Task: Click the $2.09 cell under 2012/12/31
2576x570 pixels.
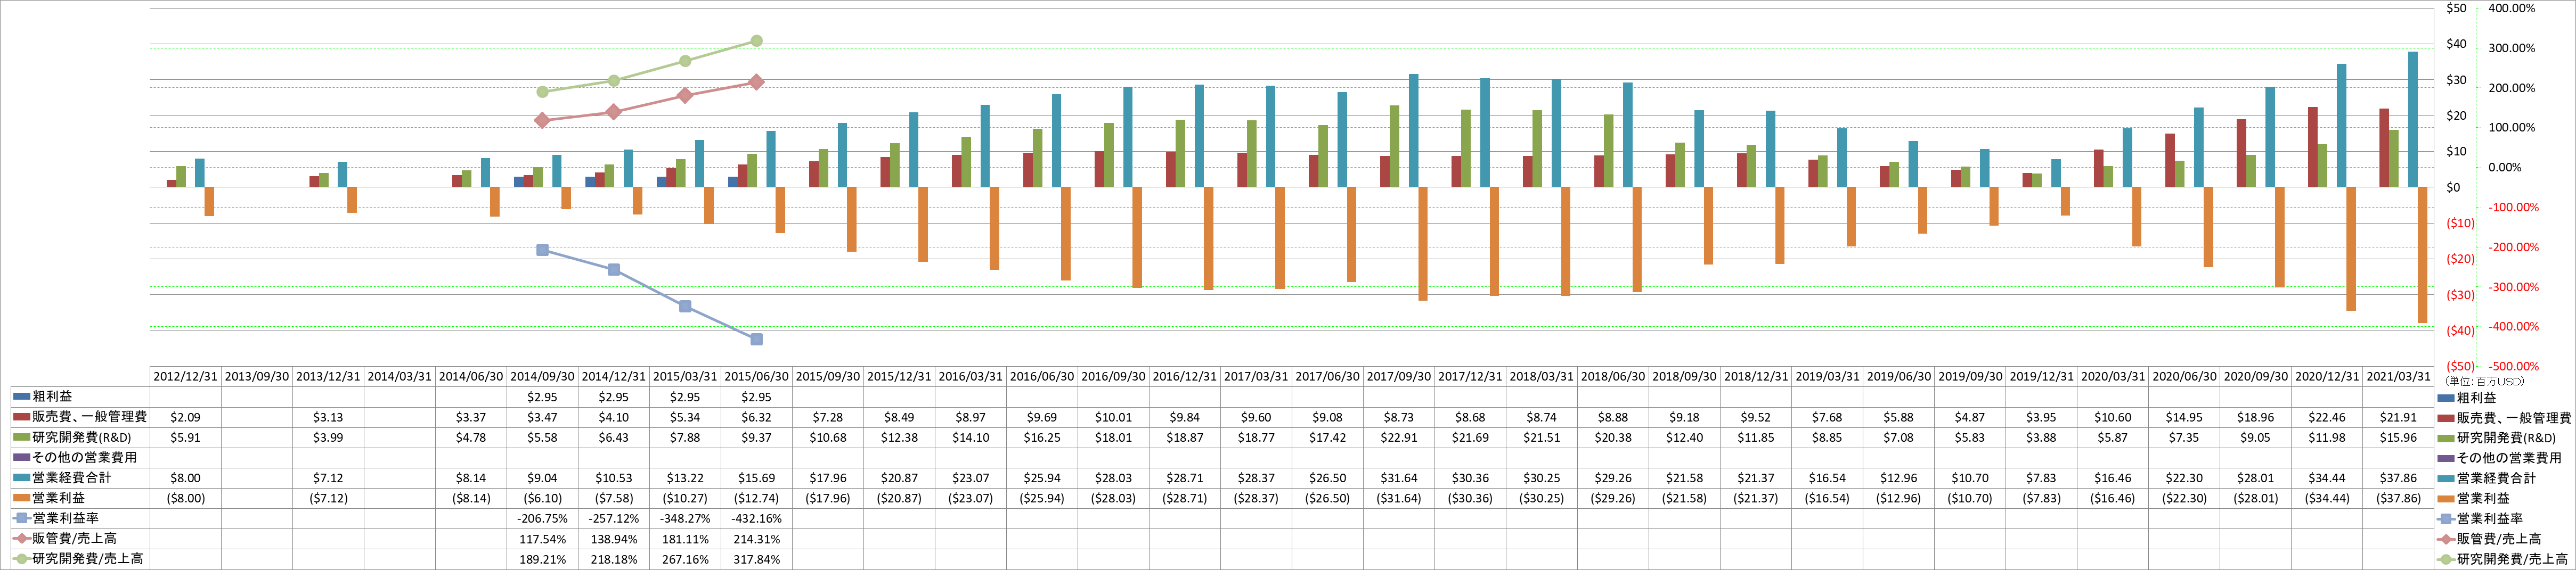Action: point(185,417)
